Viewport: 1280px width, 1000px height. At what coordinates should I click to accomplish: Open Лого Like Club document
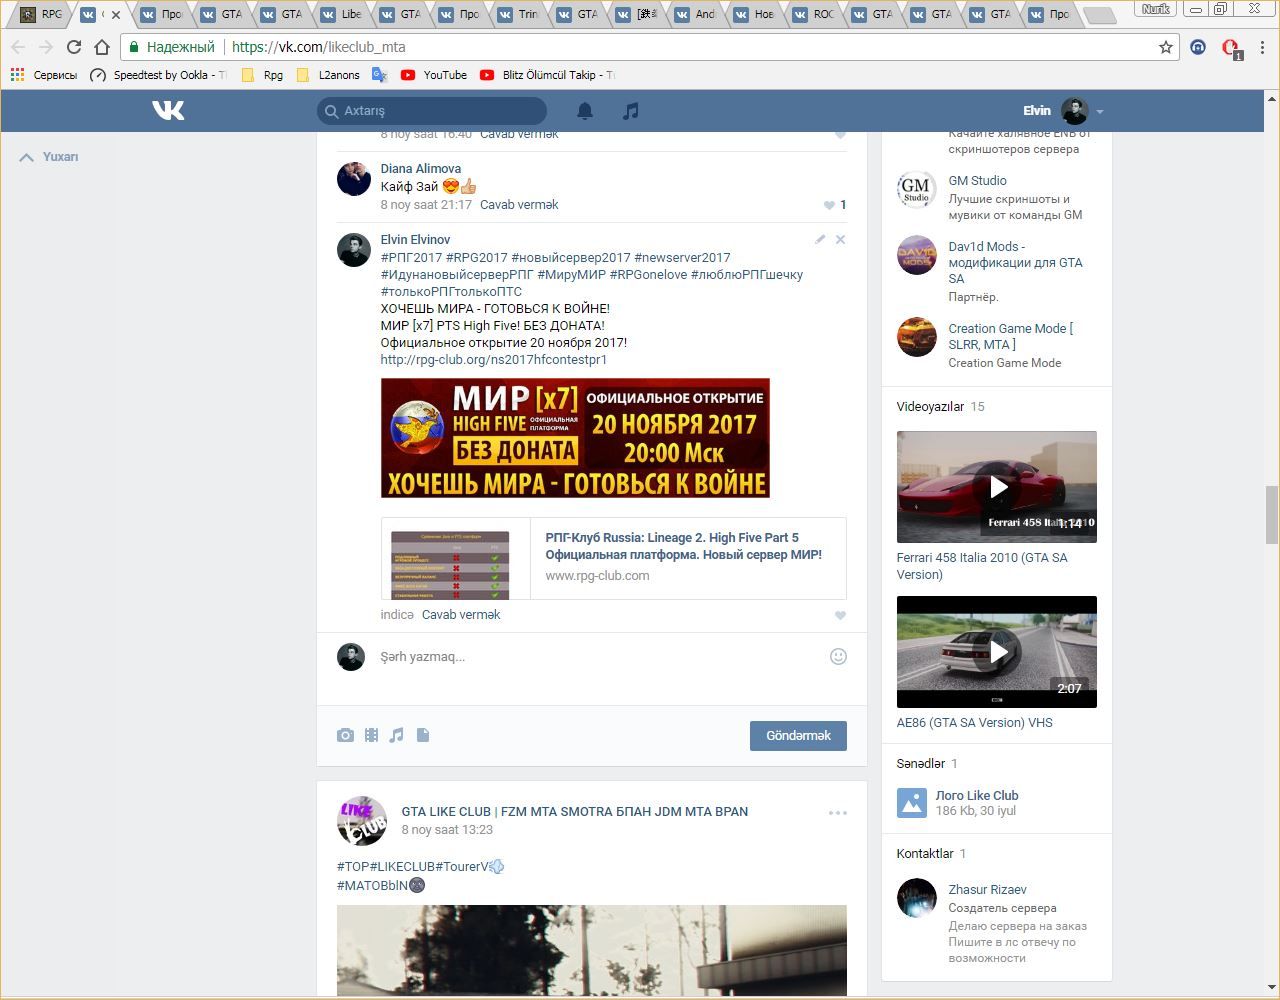coord(977,796)
